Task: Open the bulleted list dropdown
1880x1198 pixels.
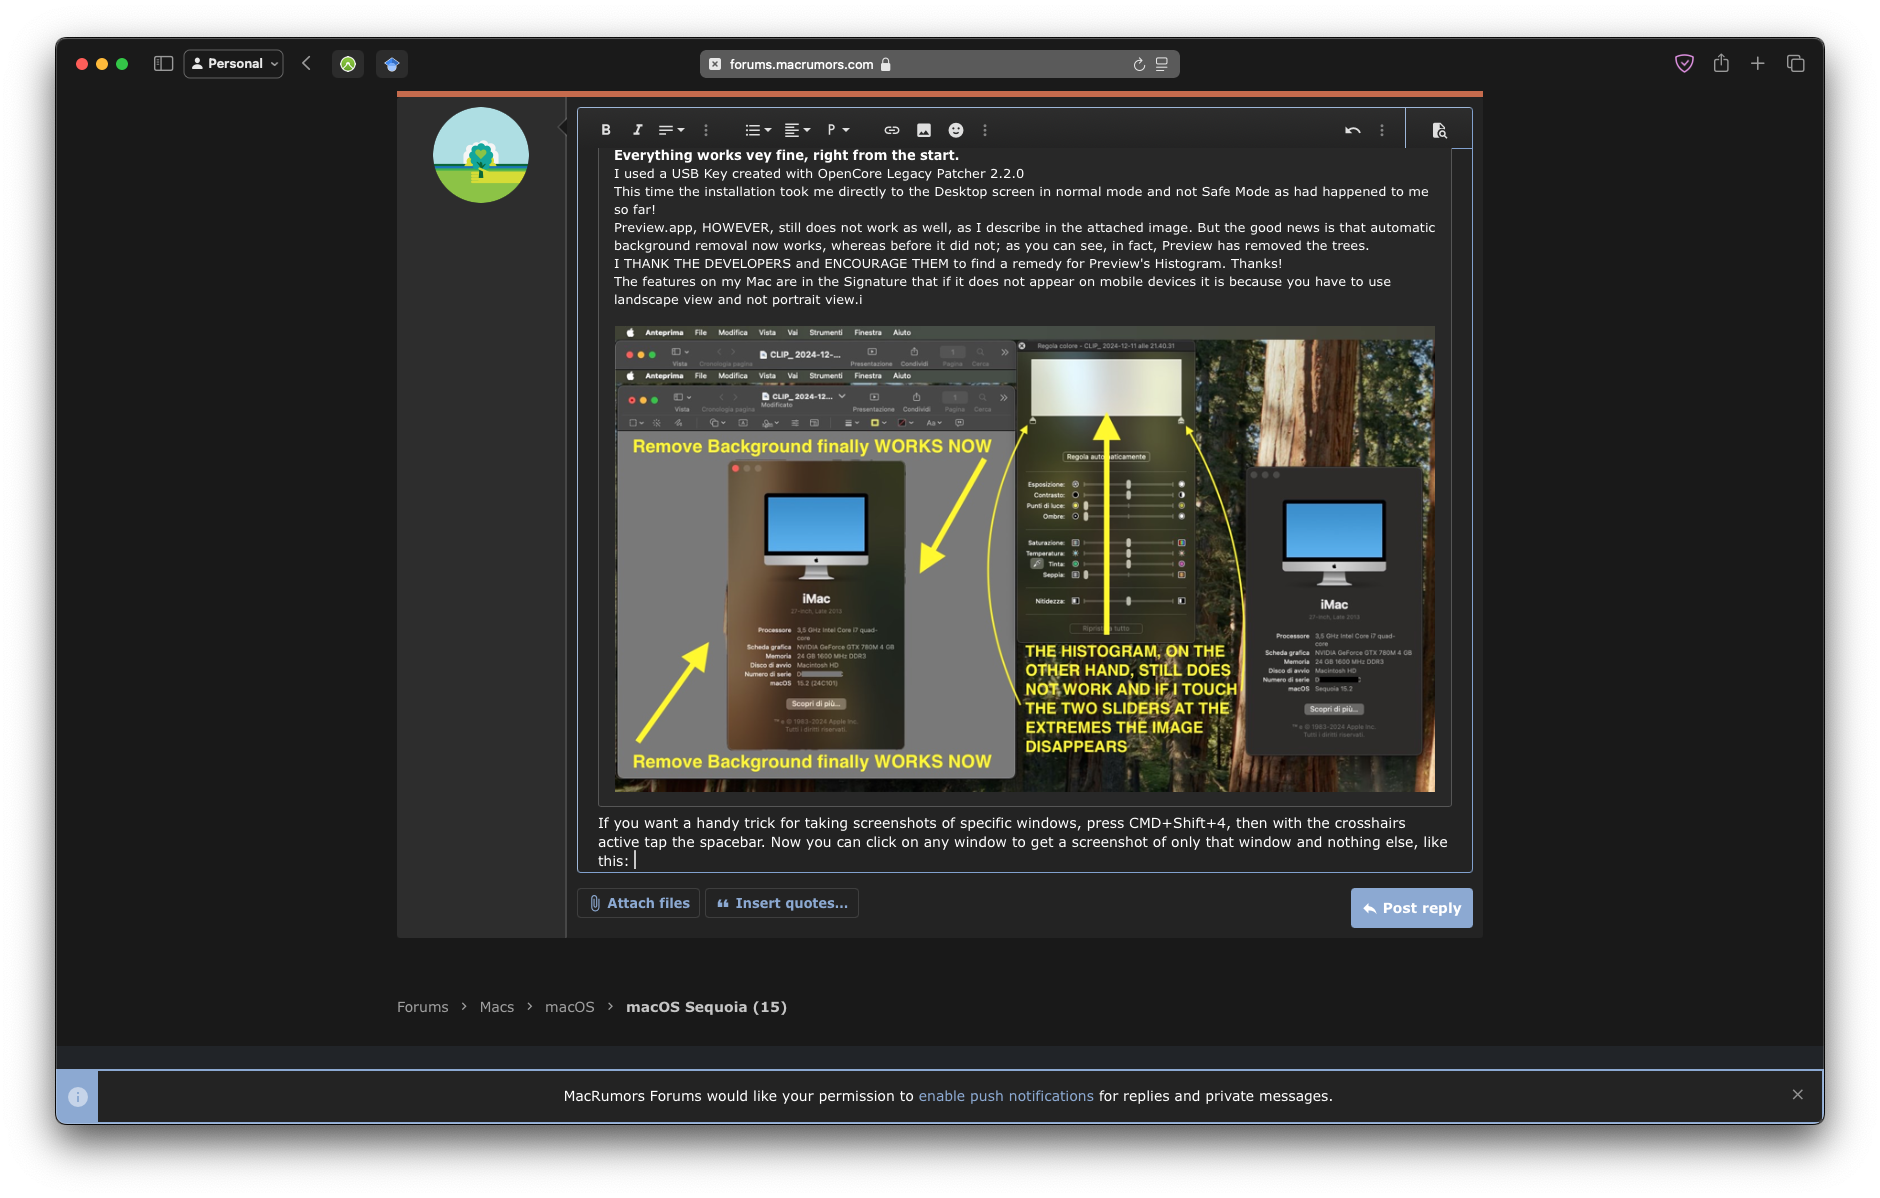Action: coord(758,130)
